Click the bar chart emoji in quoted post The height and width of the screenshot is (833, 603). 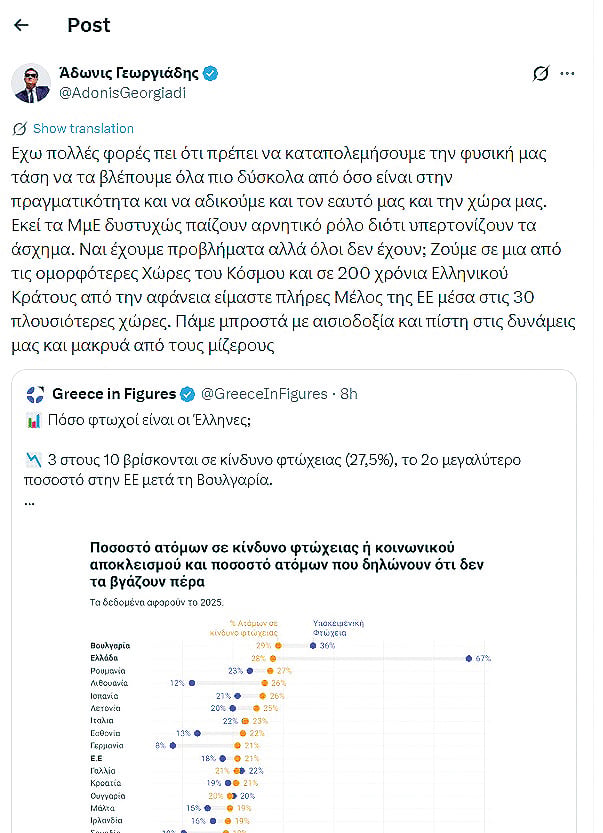coord(33,421)
